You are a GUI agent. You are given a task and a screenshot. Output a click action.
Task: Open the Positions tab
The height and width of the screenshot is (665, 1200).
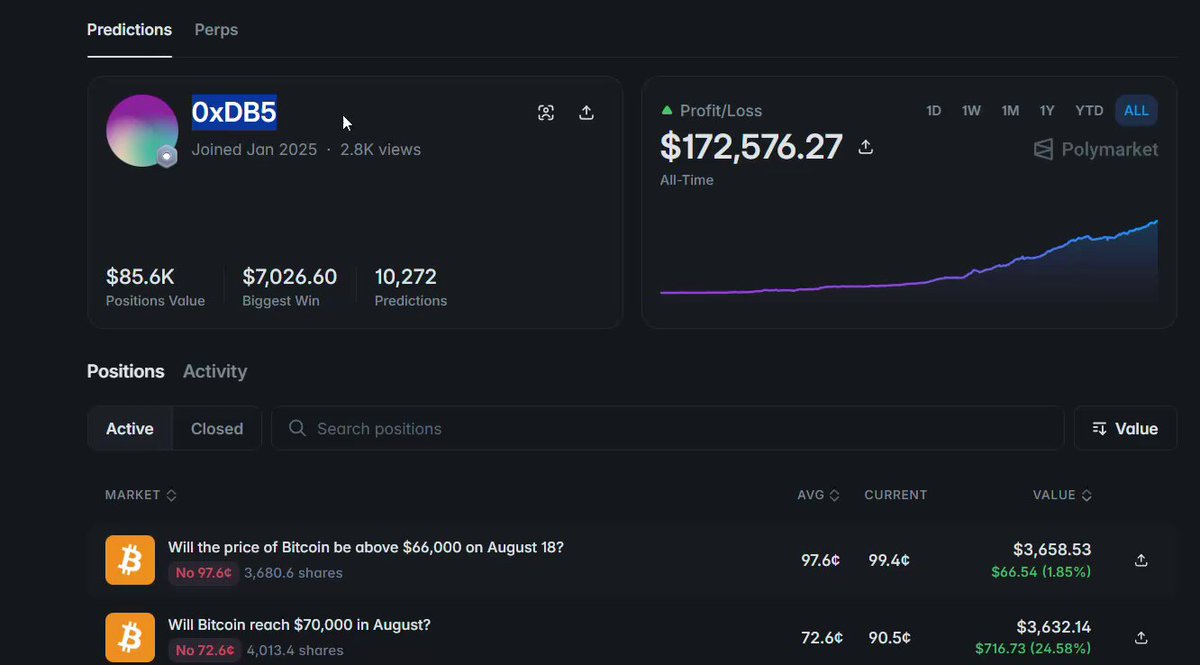[x=126, y=371]
